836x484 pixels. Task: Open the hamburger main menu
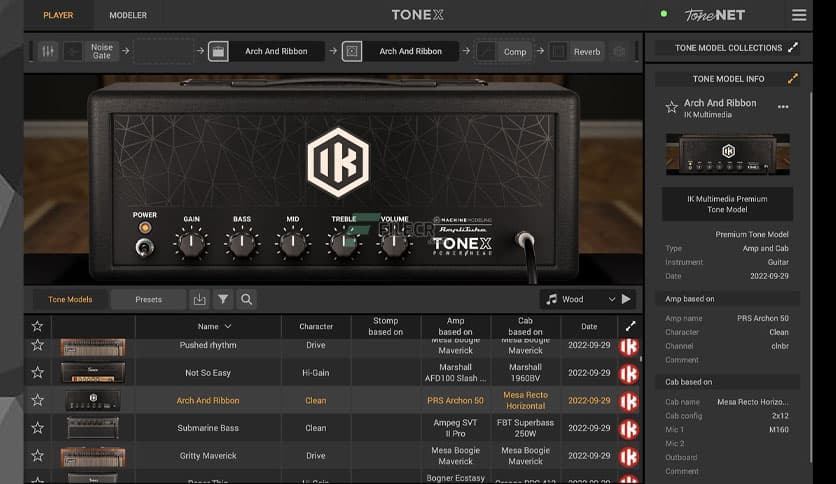click(799, 15)
